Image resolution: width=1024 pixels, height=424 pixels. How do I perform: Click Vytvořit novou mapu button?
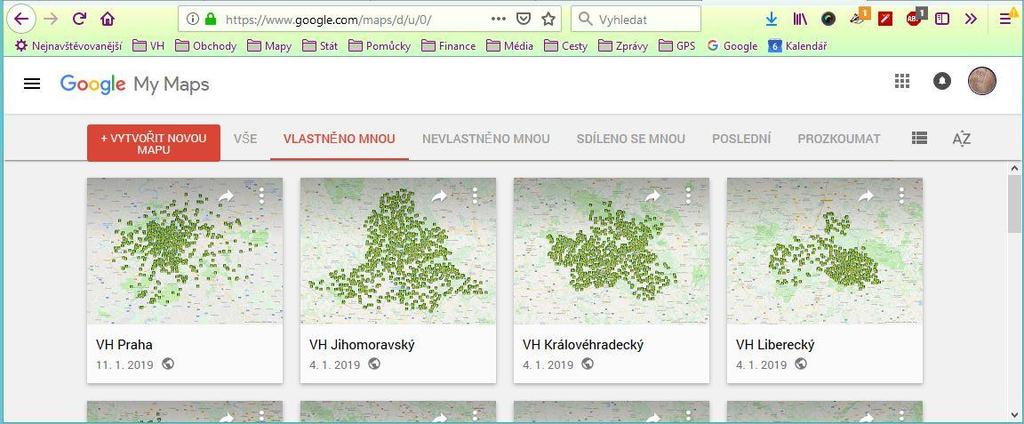pyautogui.click(x=153, y=143)
